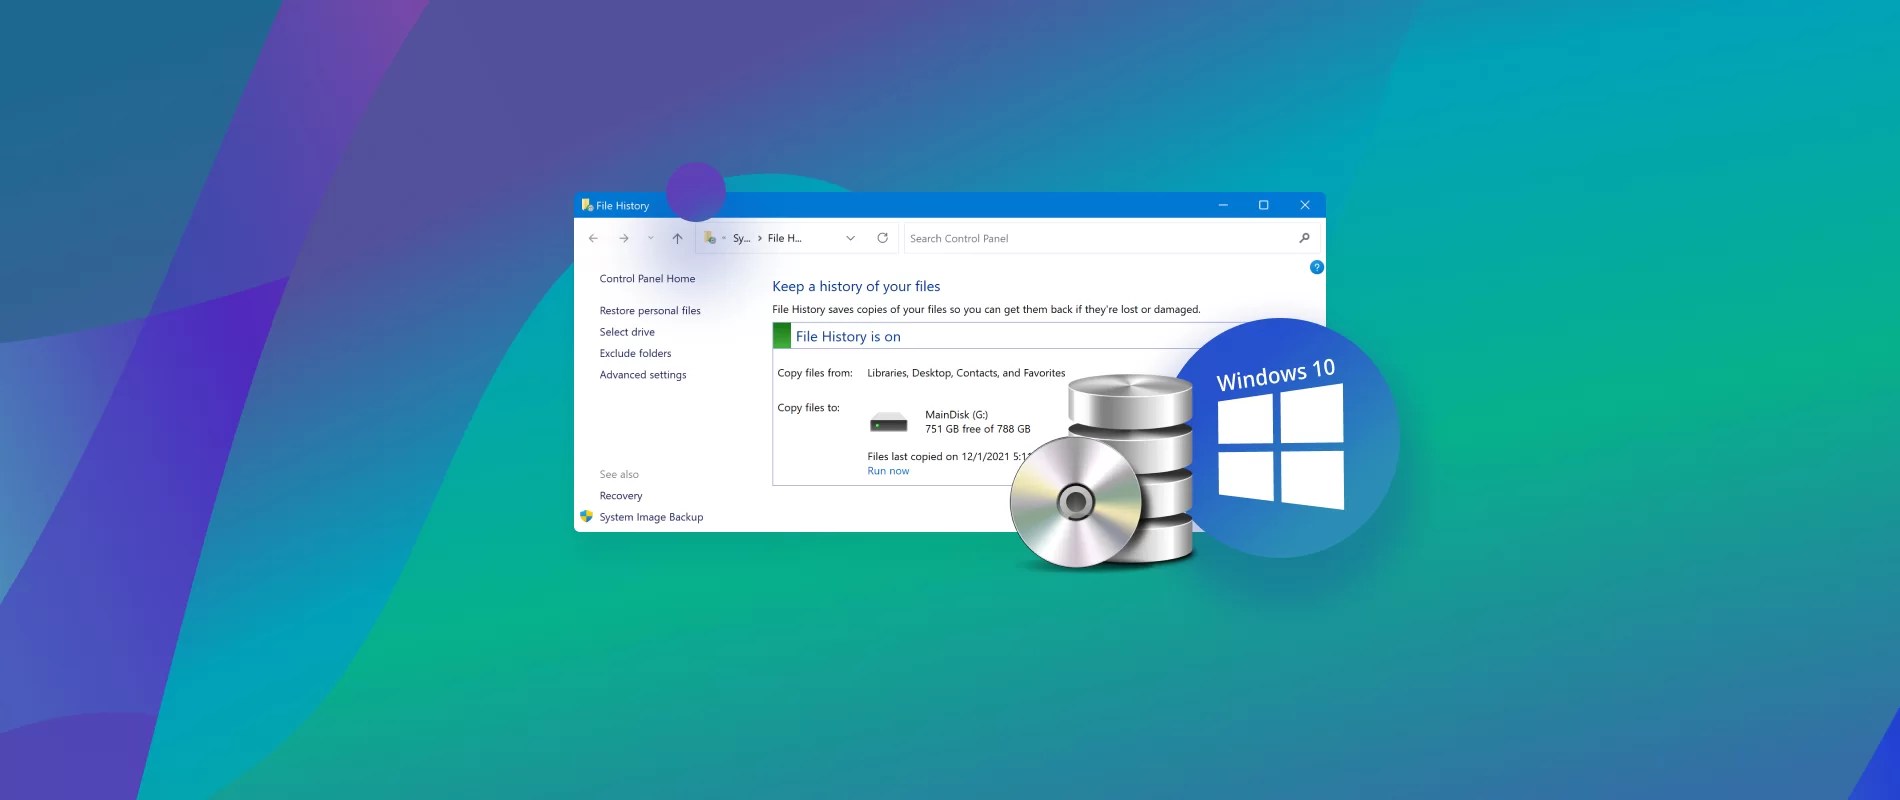1900x800 pixels.
Task: Select the 'File History is on' text
Action: click(848, 337)
